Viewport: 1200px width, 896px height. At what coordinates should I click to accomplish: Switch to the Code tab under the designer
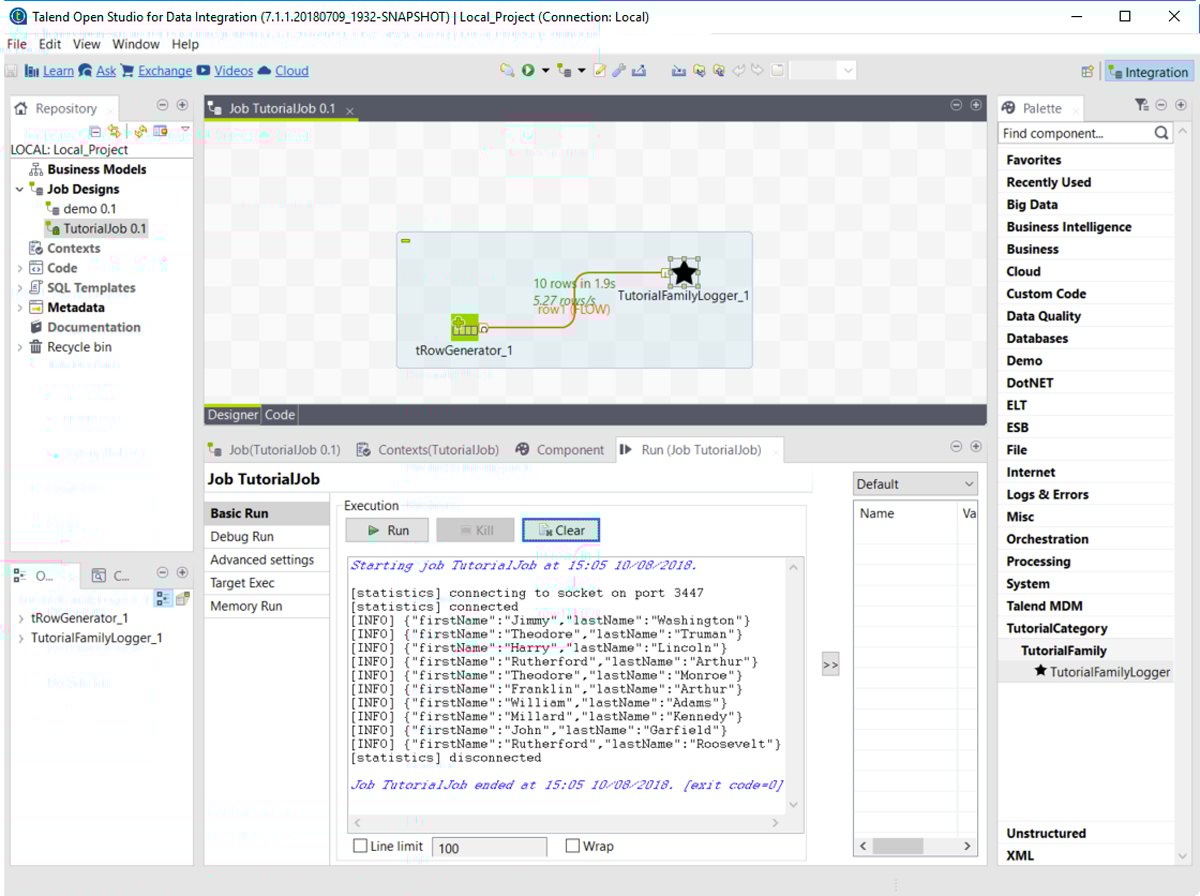279,414
